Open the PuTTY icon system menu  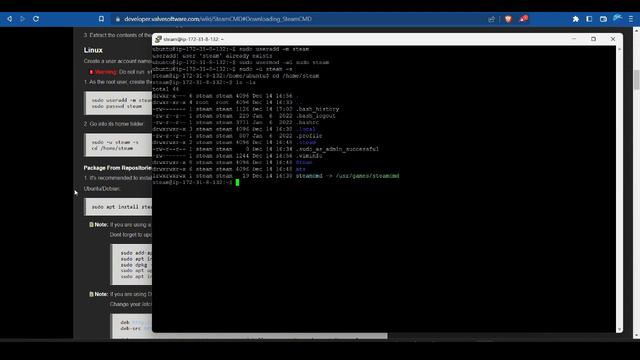click(x=158, y=39)
